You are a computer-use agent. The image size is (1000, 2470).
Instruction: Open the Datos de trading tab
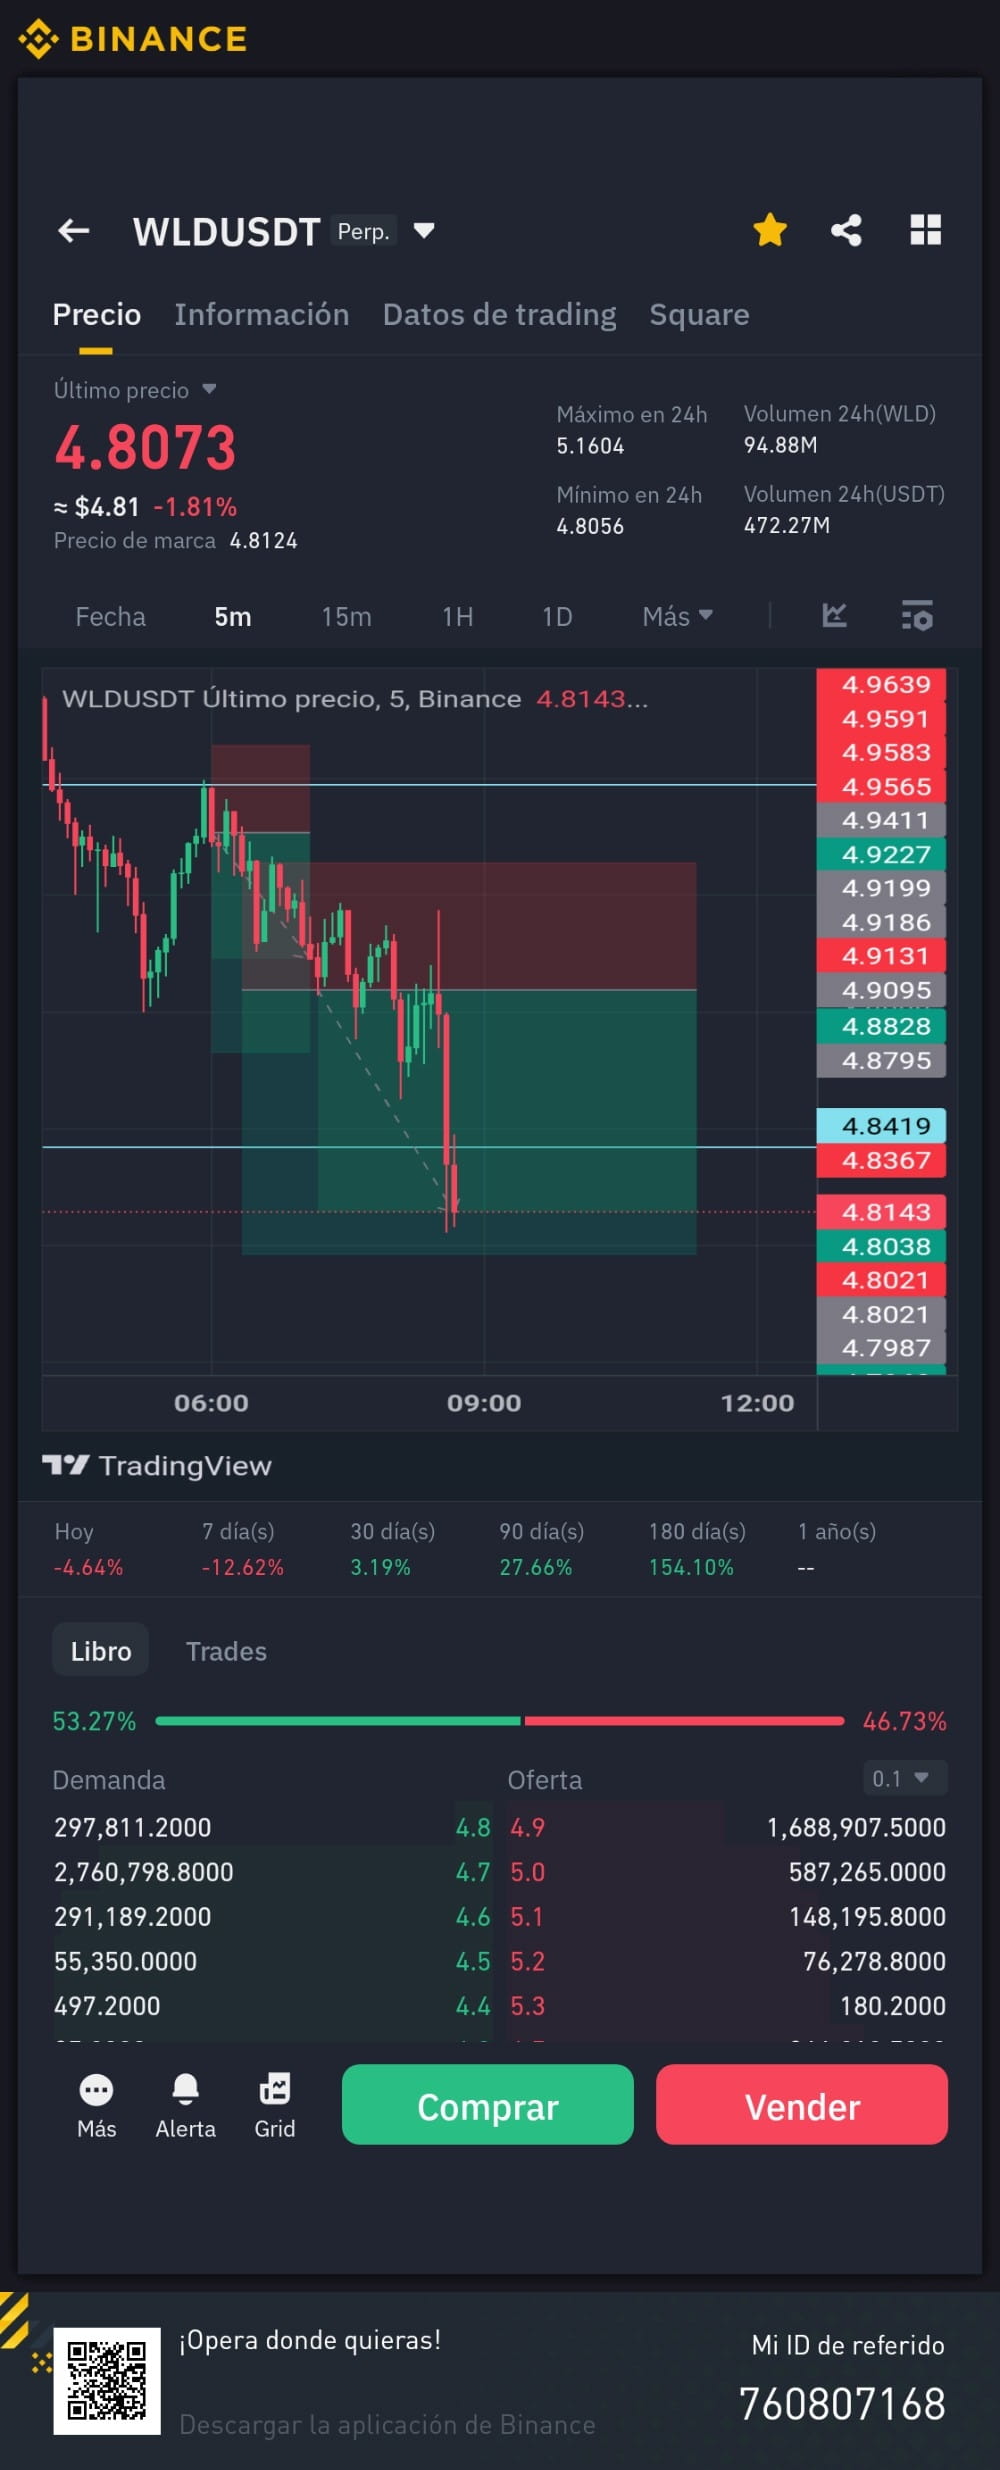coord(499,314)
